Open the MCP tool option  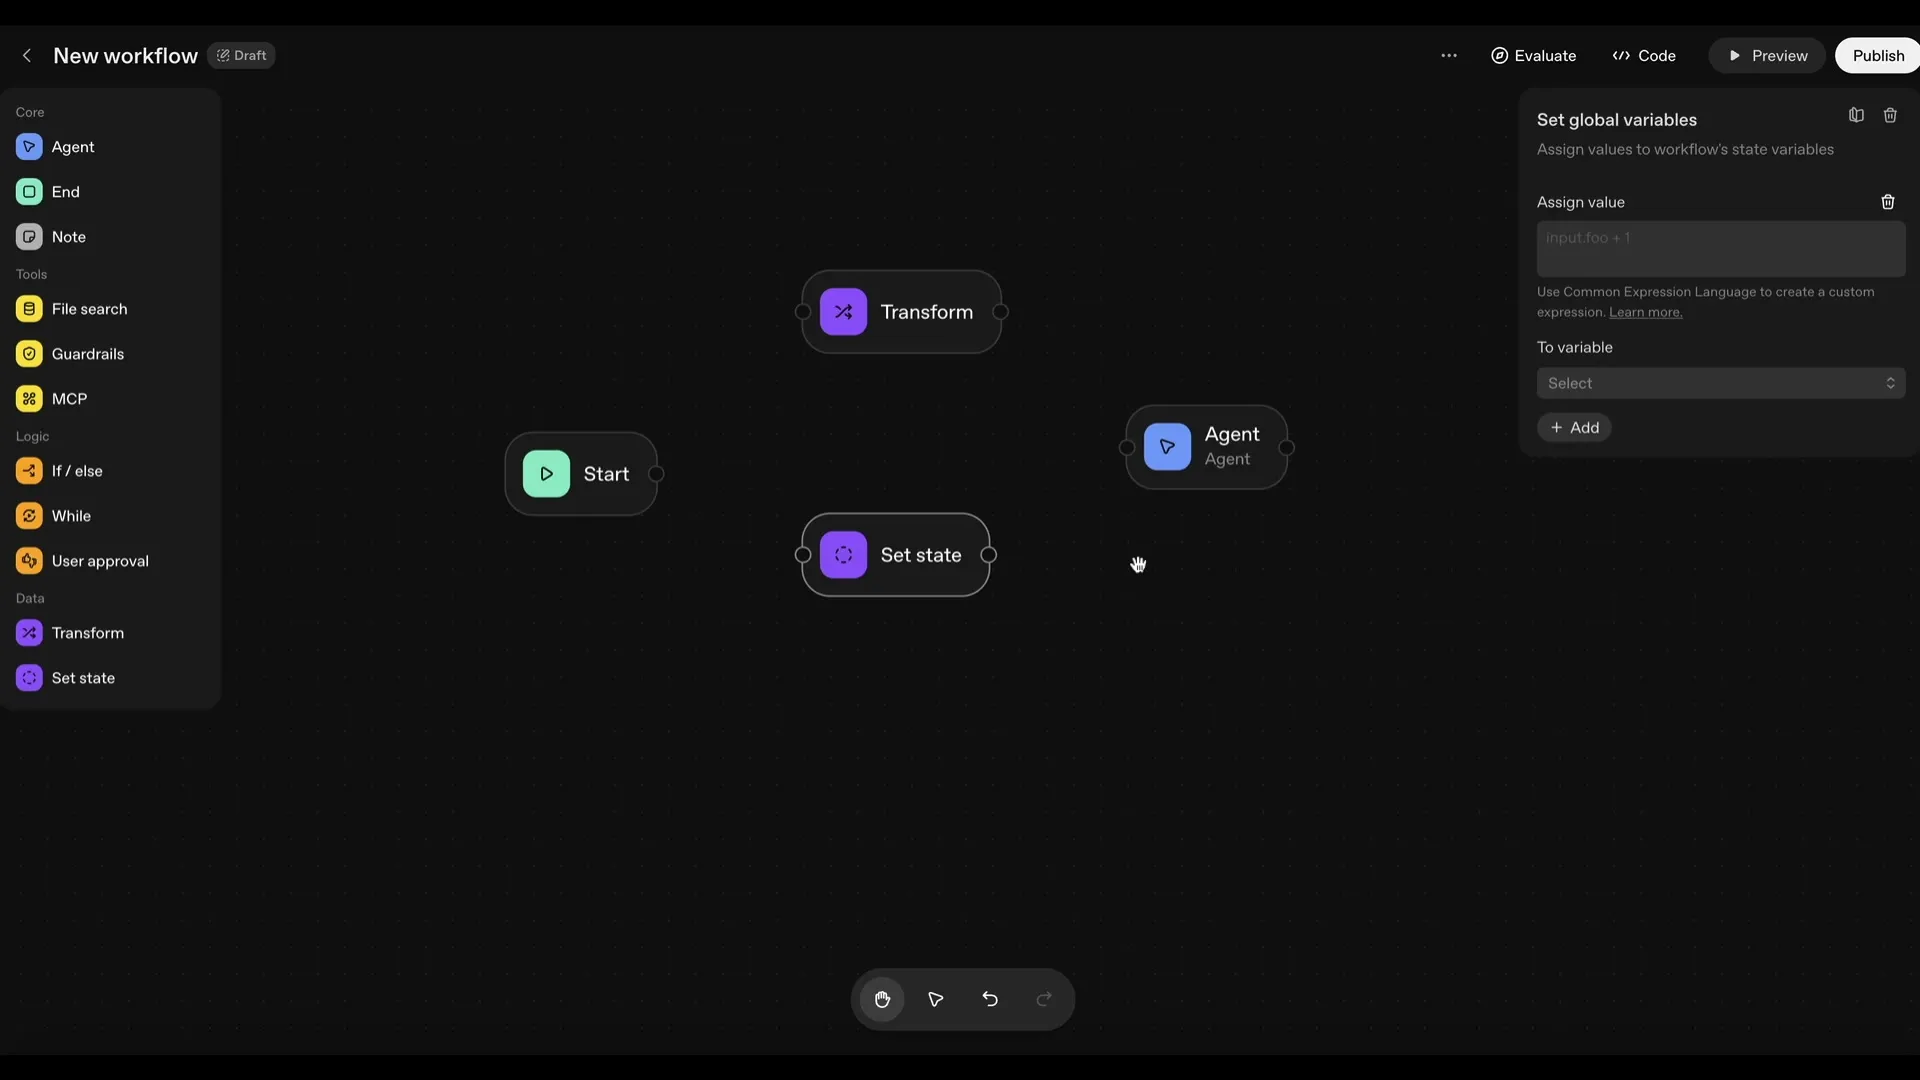coord(69,398)
